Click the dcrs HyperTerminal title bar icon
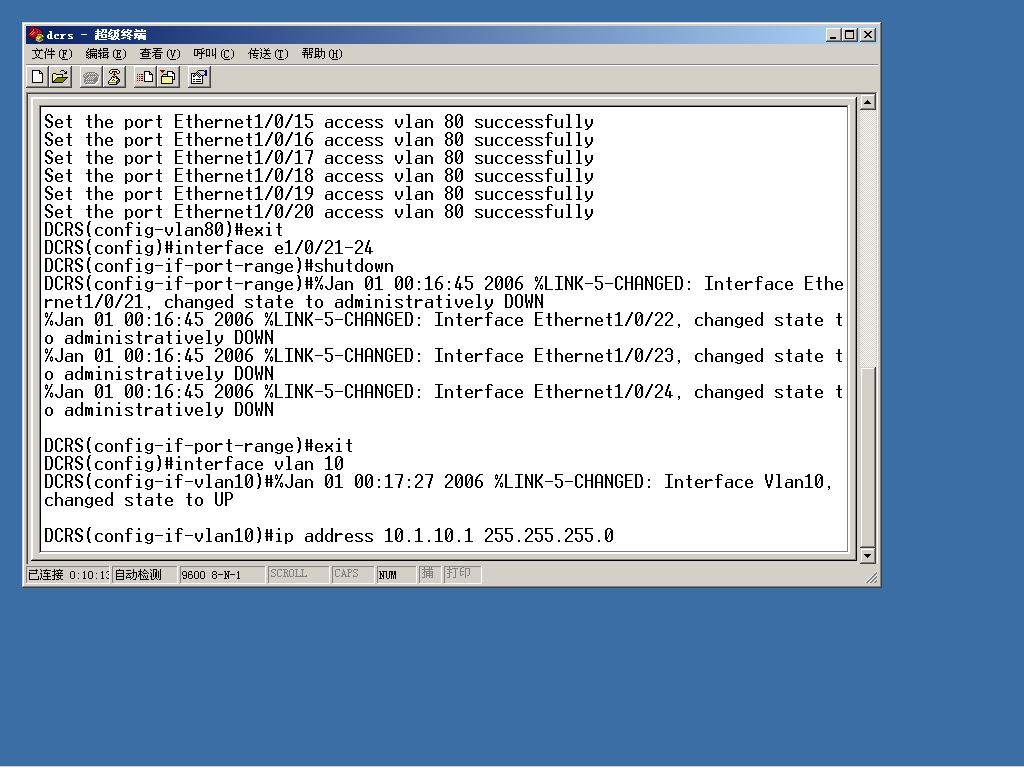Screen dimensions: 1024x768 click(x=35, y=35)
